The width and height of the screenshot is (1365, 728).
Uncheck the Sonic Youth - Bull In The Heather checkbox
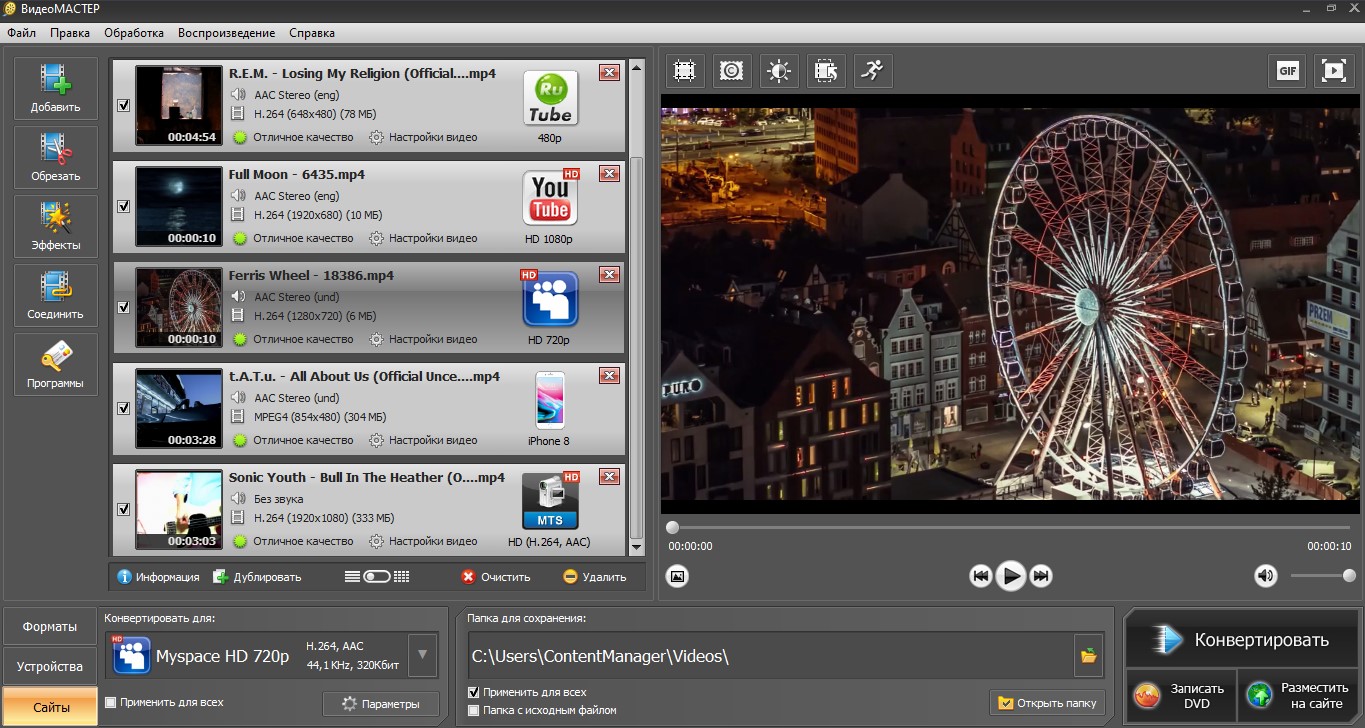[x=123, y=509]
